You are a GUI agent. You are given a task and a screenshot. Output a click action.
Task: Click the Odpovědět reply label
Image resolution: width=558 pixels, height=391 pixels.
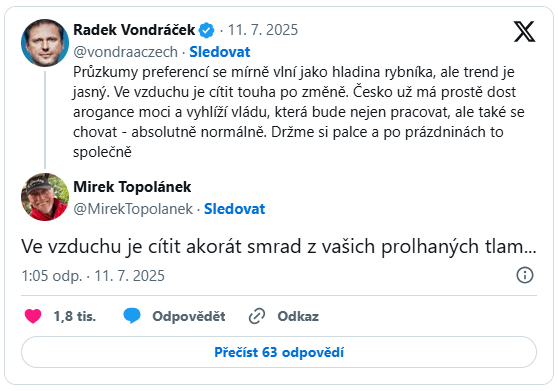click(x=189, y=316)
